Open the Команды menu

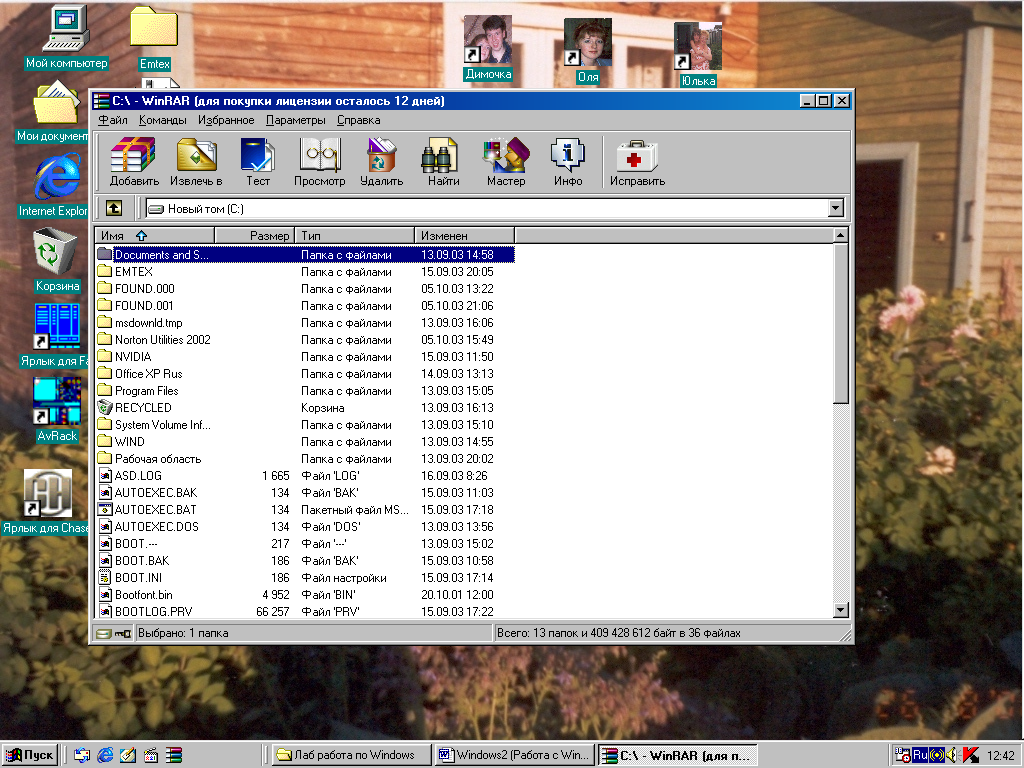[163, 120]
